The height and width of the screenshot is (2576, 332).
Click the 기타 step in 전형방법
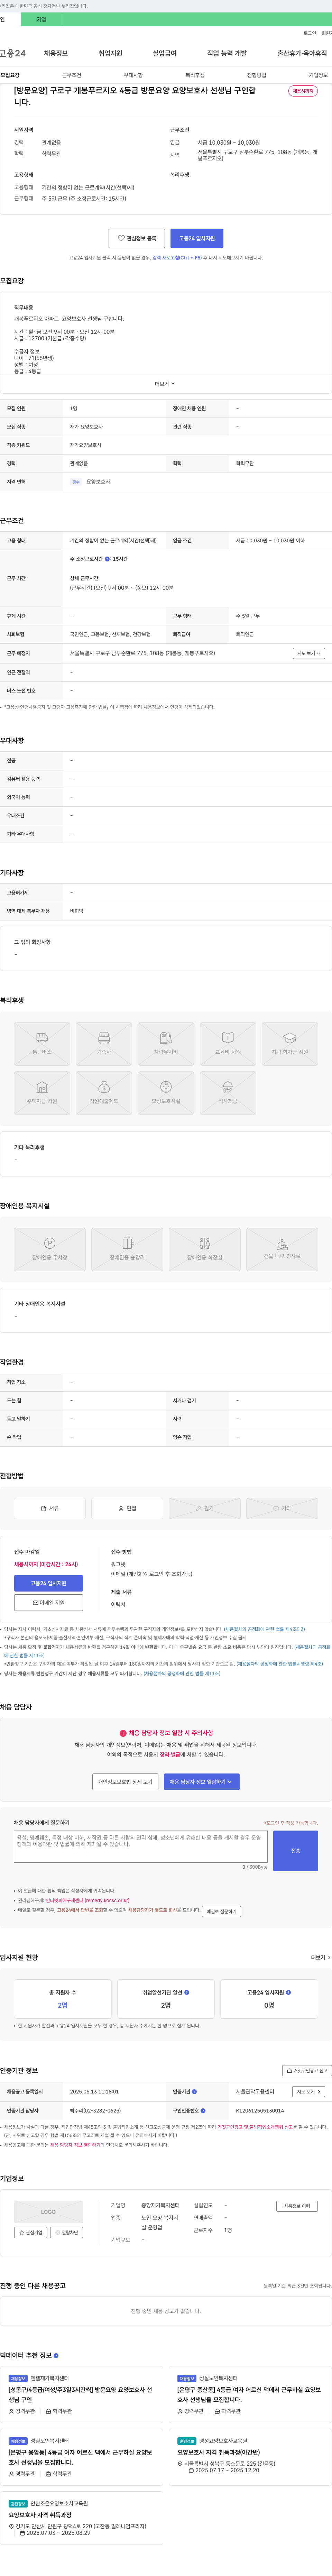point(282,1508)
